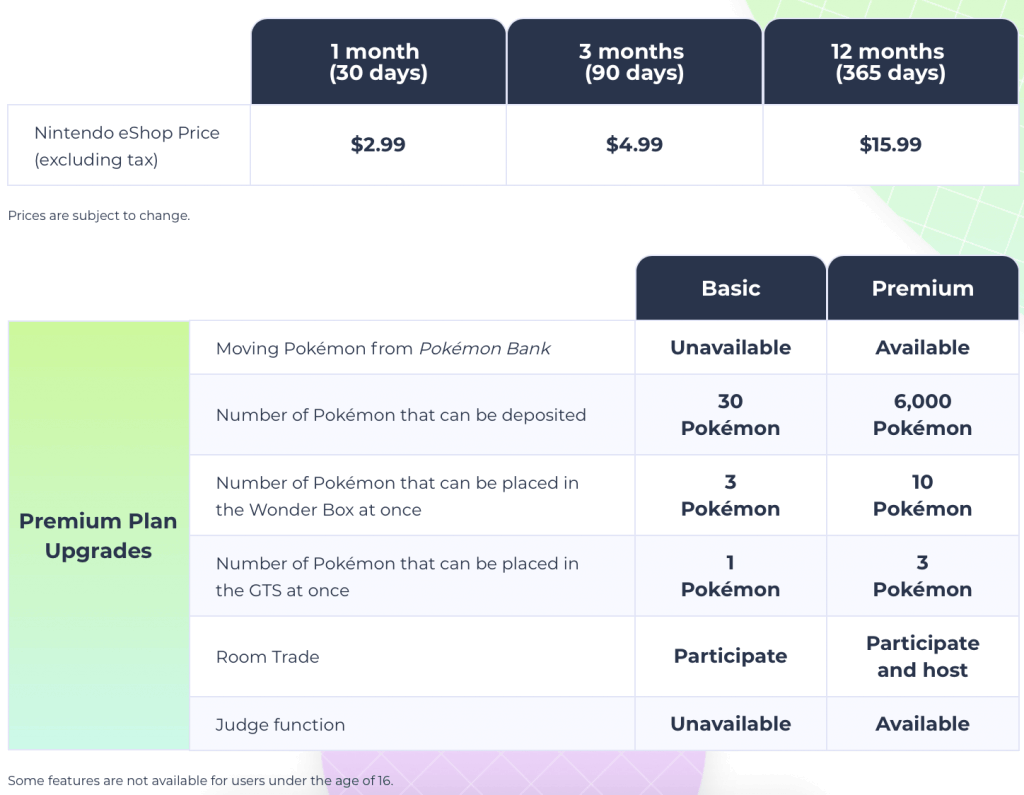This screenshot has height=795, width=1024.
Task: Click the $2.99 price cell
Action: pos(378,144)
